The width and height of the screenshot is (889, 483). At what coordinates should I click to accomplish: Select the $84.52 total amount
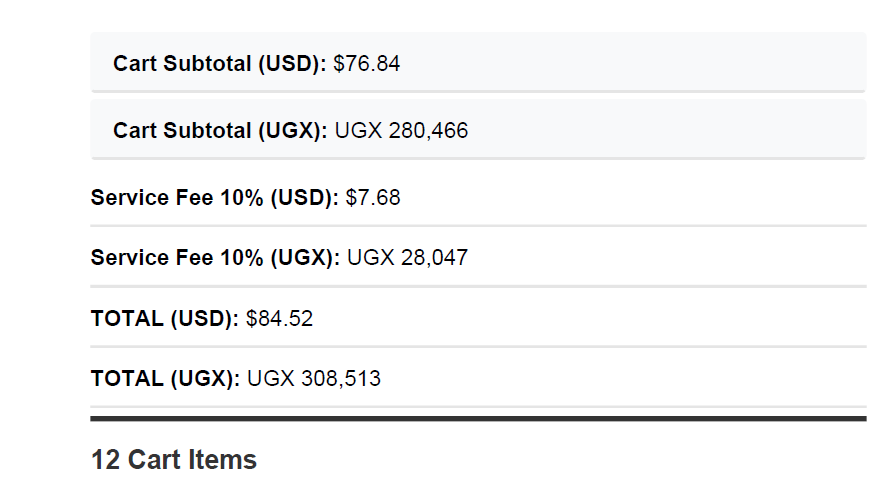[x=280, y=319]
